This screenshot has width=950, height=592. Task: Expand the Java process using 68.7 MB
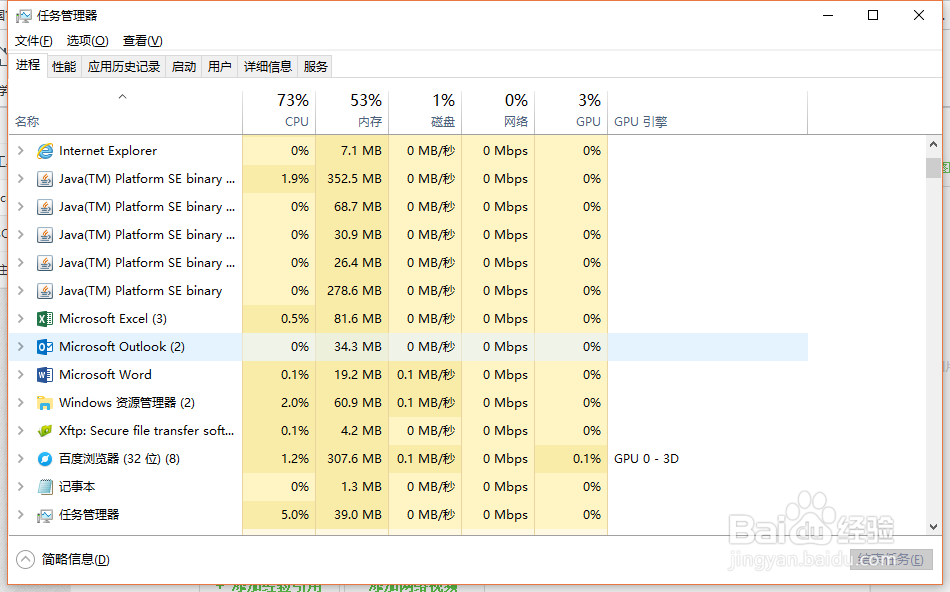[21, 207]
